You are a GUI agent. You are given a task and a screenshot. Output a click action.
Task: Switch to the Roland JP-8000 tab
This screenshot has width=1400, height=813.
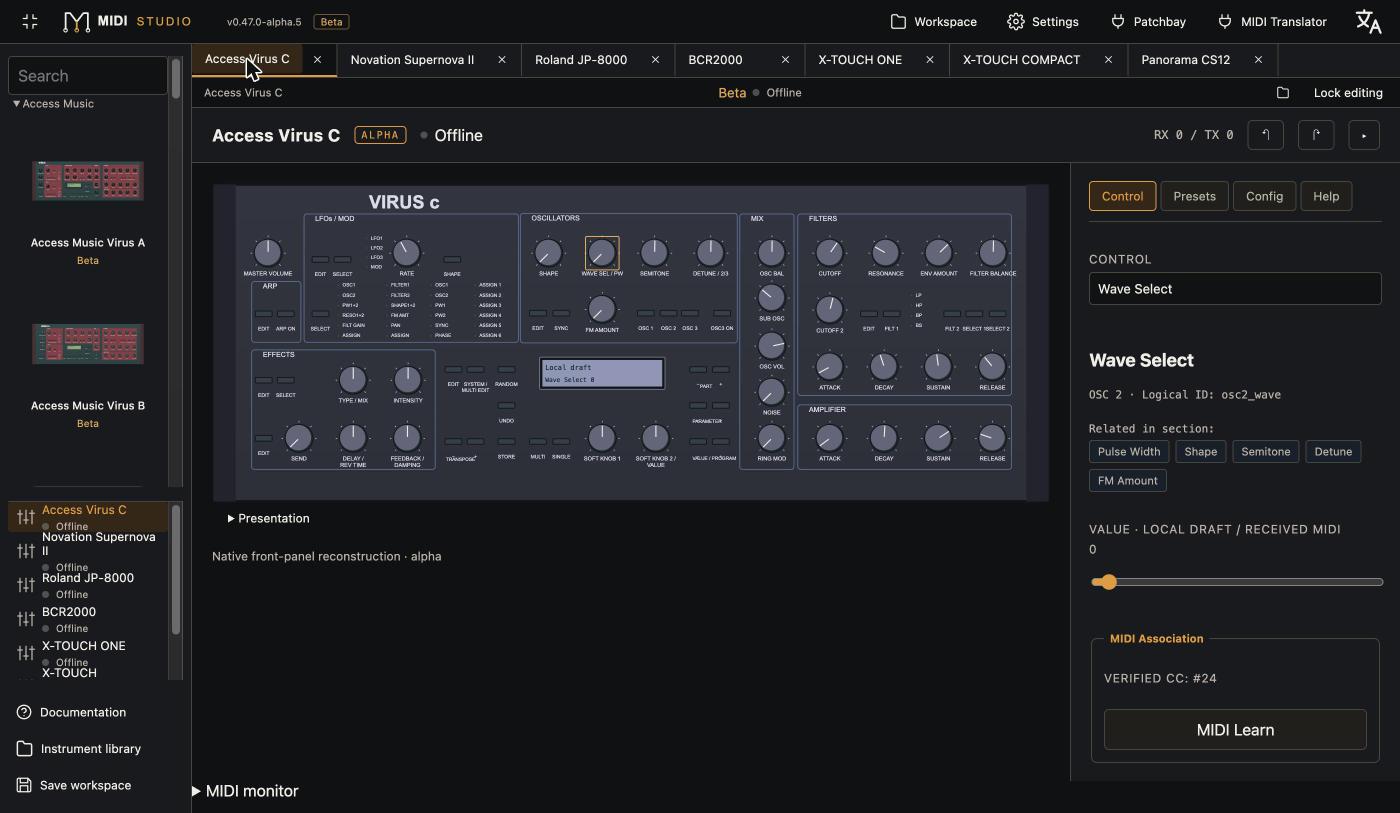pyautogui.click(x=581, y=60)
